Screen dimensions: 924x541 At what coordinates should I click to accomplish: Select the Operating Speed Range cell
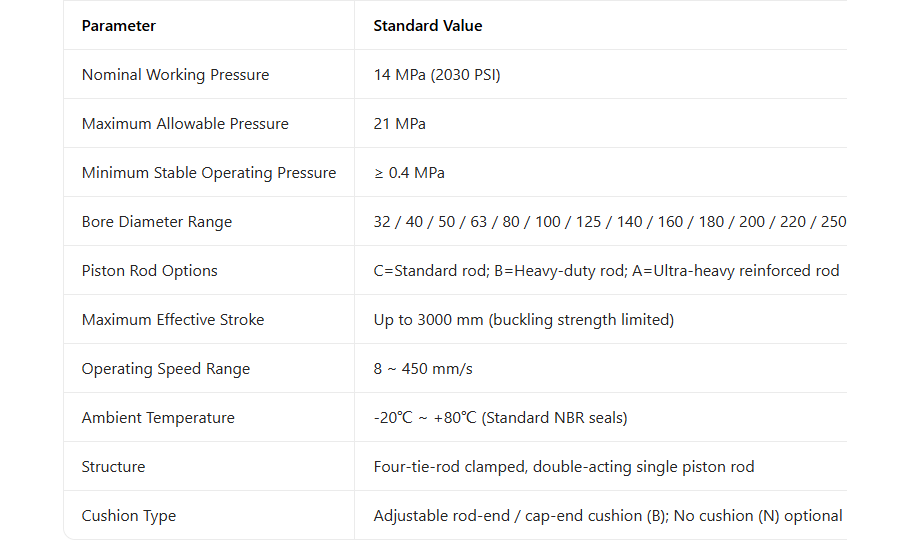pos(166,369)
